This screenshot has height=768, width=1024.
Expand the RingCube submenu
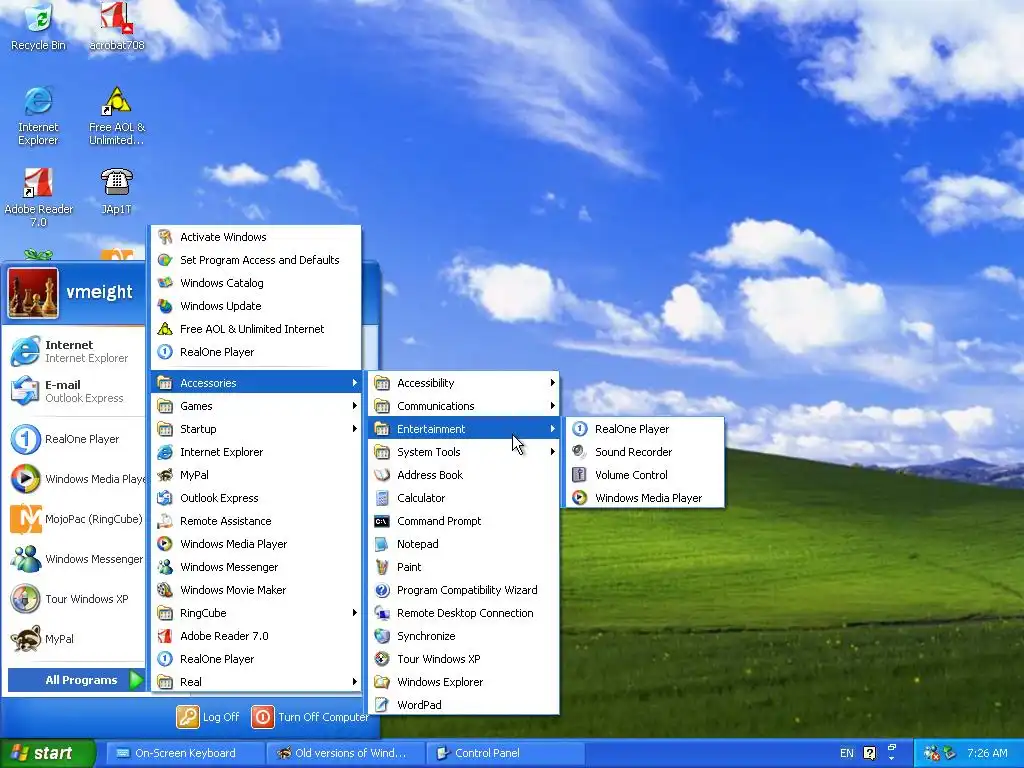256,613
